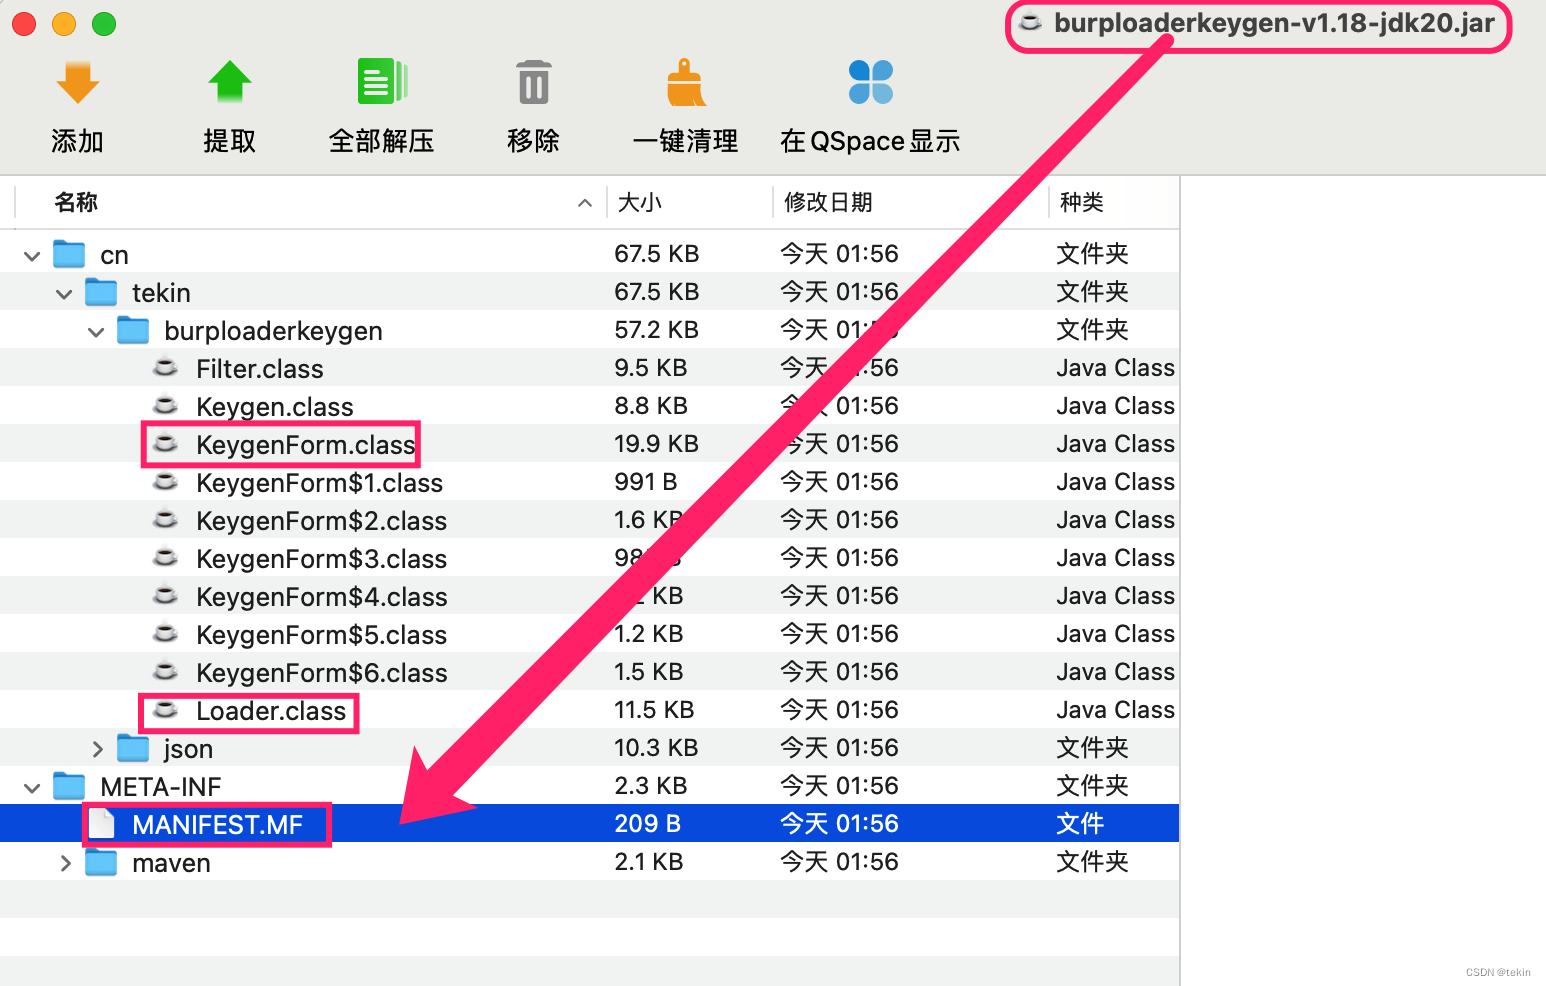Select the KeygenForm$4.class file name
Viewport: 1546px width, 986px height.
(x=322, y=597)
